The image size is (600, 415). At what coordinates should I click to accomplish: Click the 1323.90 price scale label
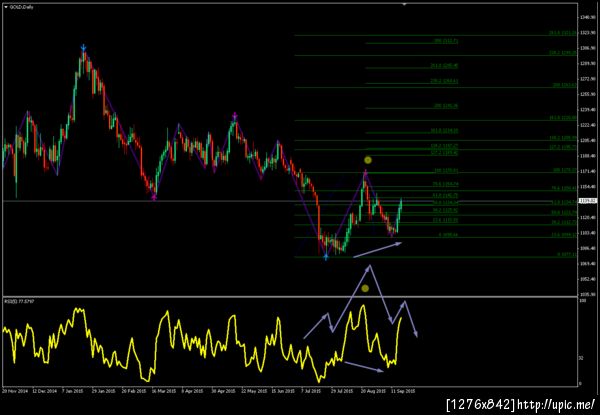click(586, 33)
